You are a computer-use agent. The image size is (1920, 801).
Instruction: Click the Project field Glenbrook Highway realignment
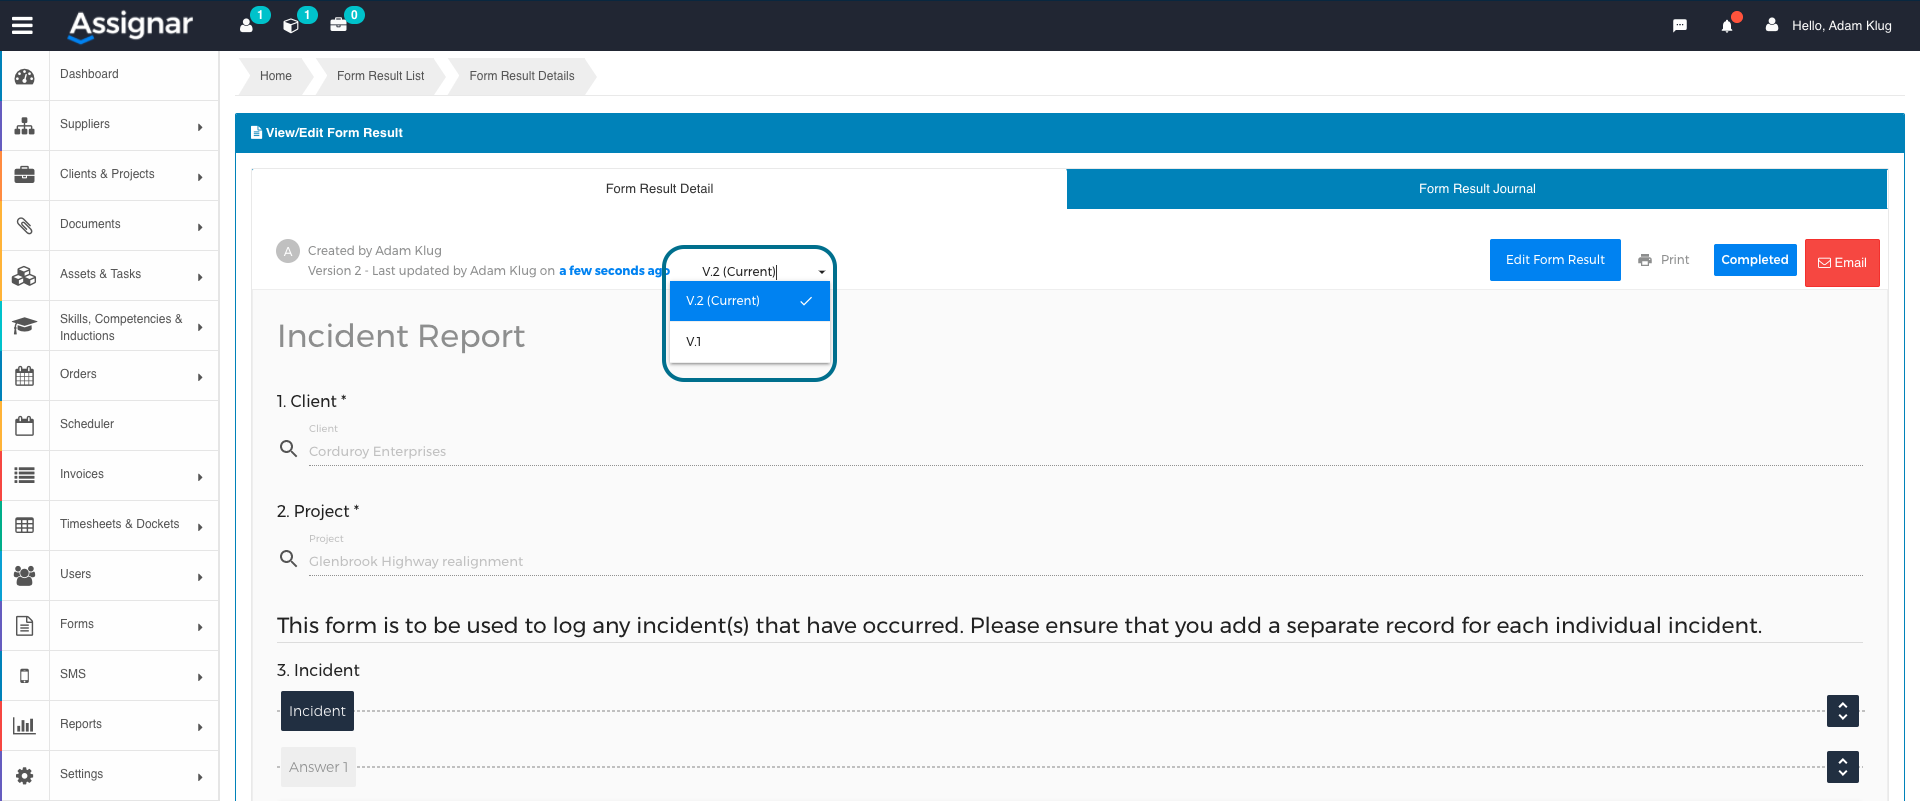coord(1085,561)
